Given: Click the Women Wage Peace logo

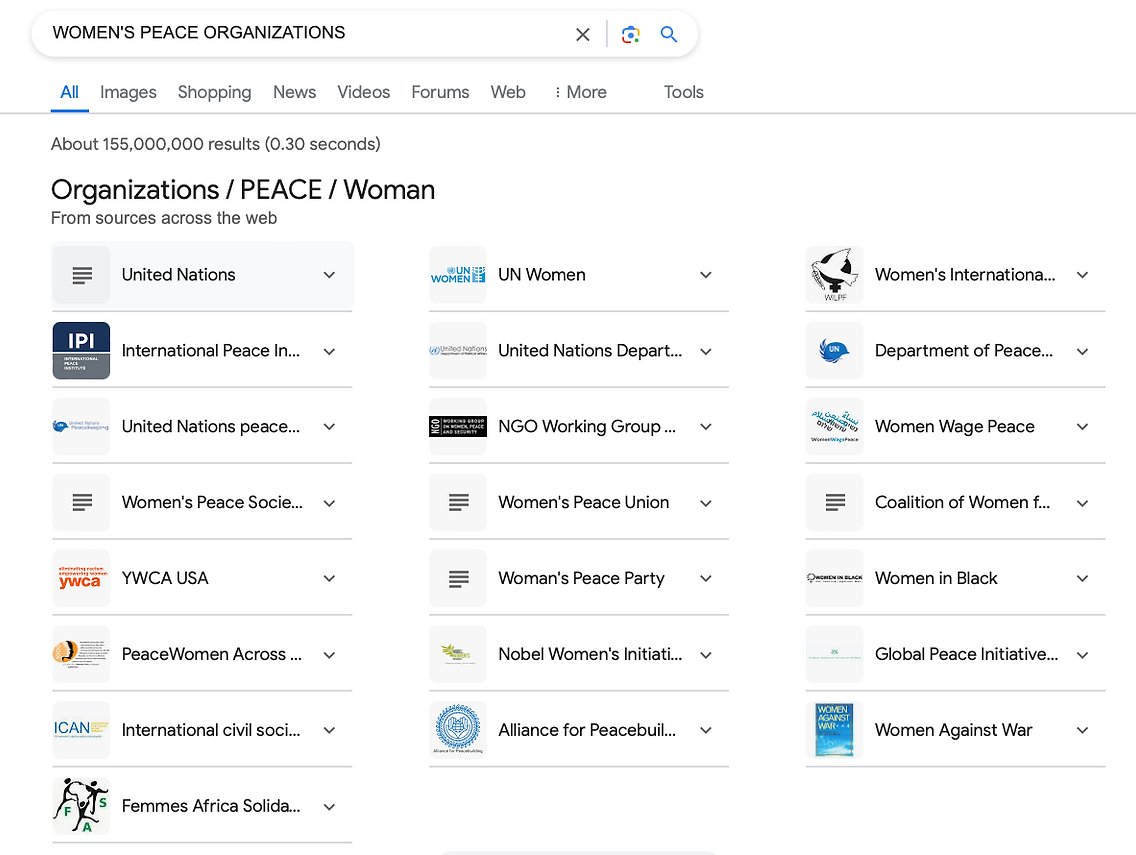Looking at the screenshot, I should point(835,427).
